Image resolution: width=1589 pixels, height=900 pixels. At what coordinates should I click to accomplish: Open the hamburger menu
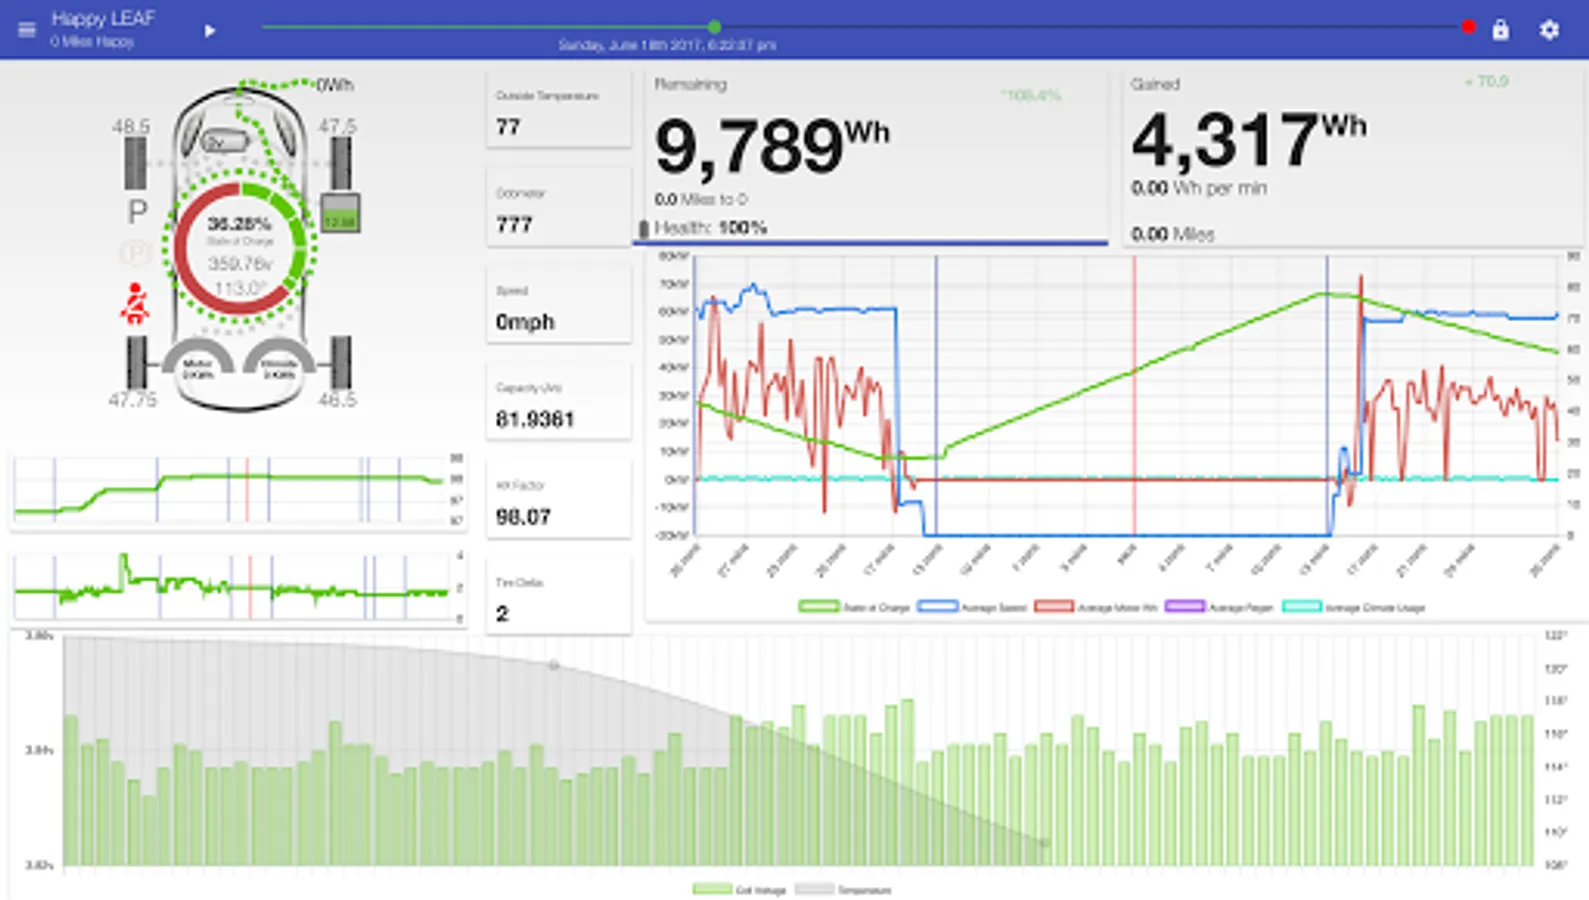(27, 30)
